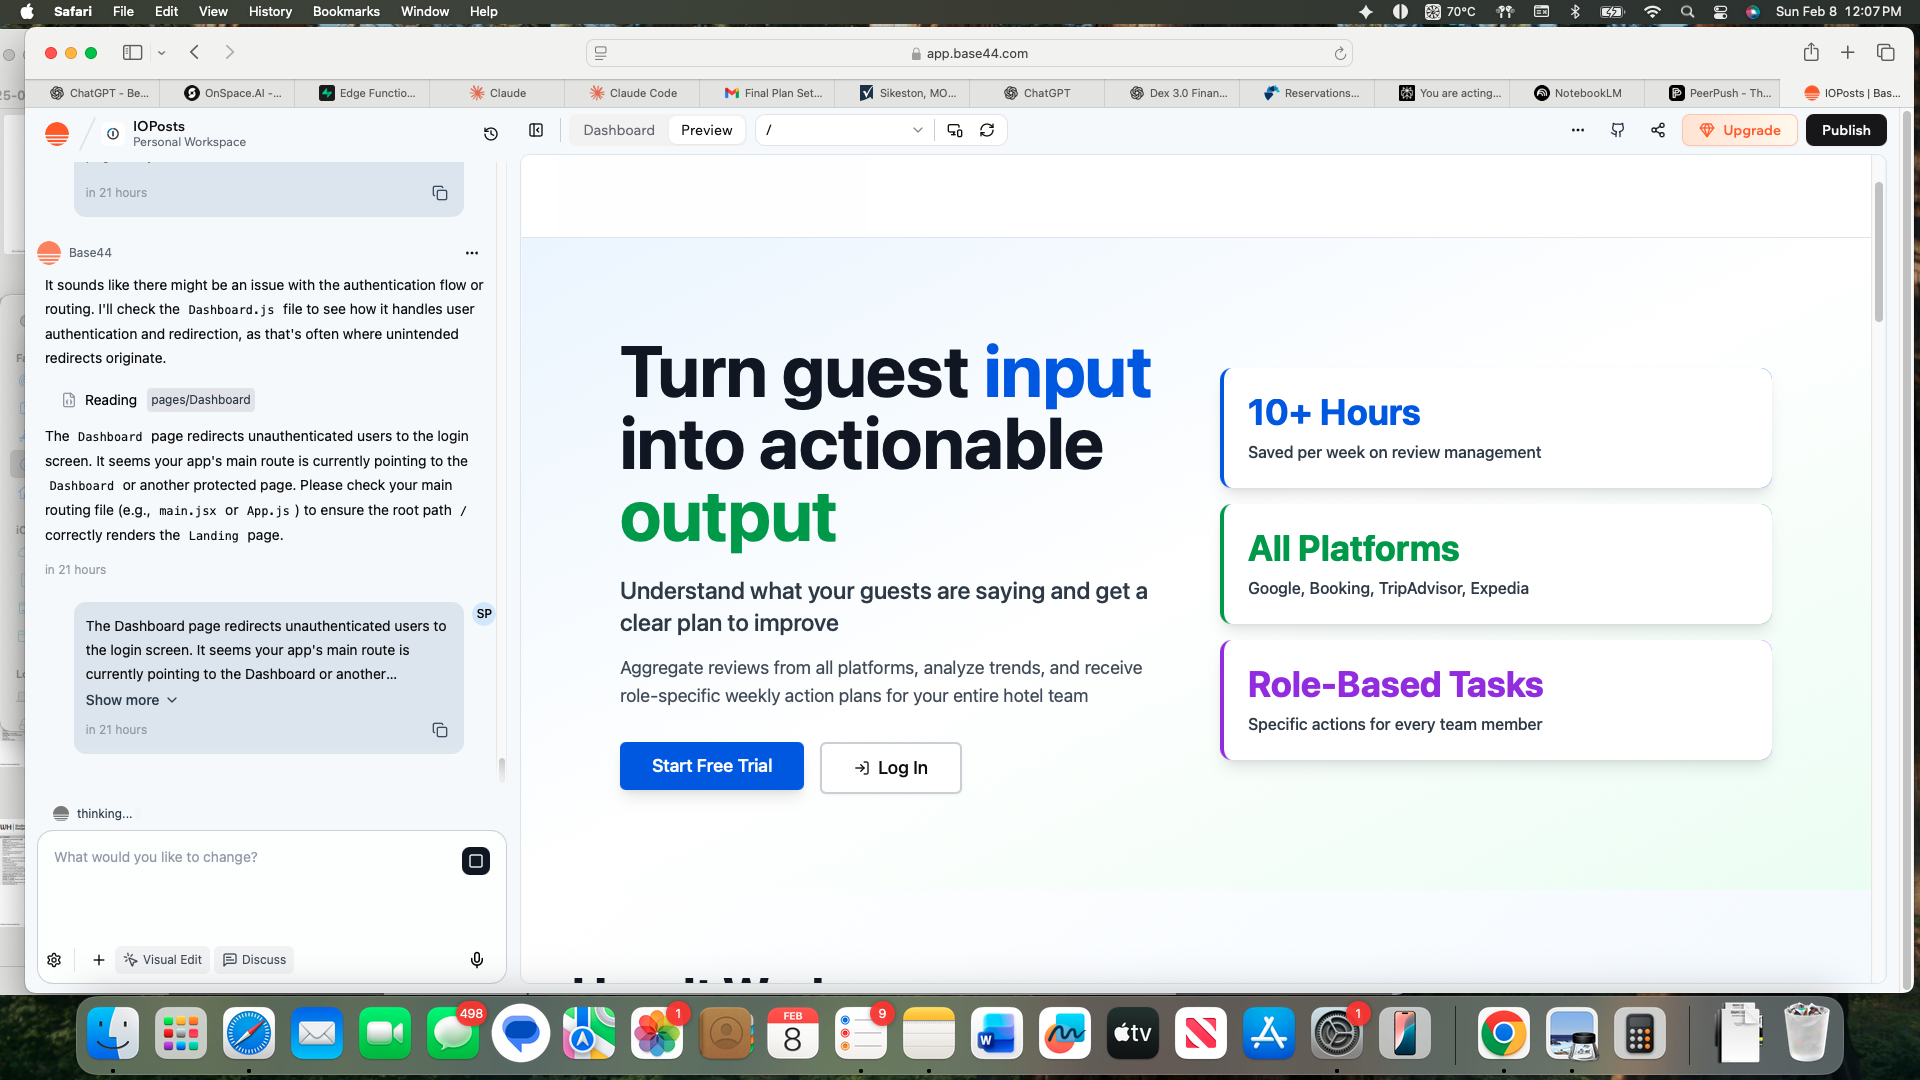Enable Visual Edit mode

coord(162,959)
